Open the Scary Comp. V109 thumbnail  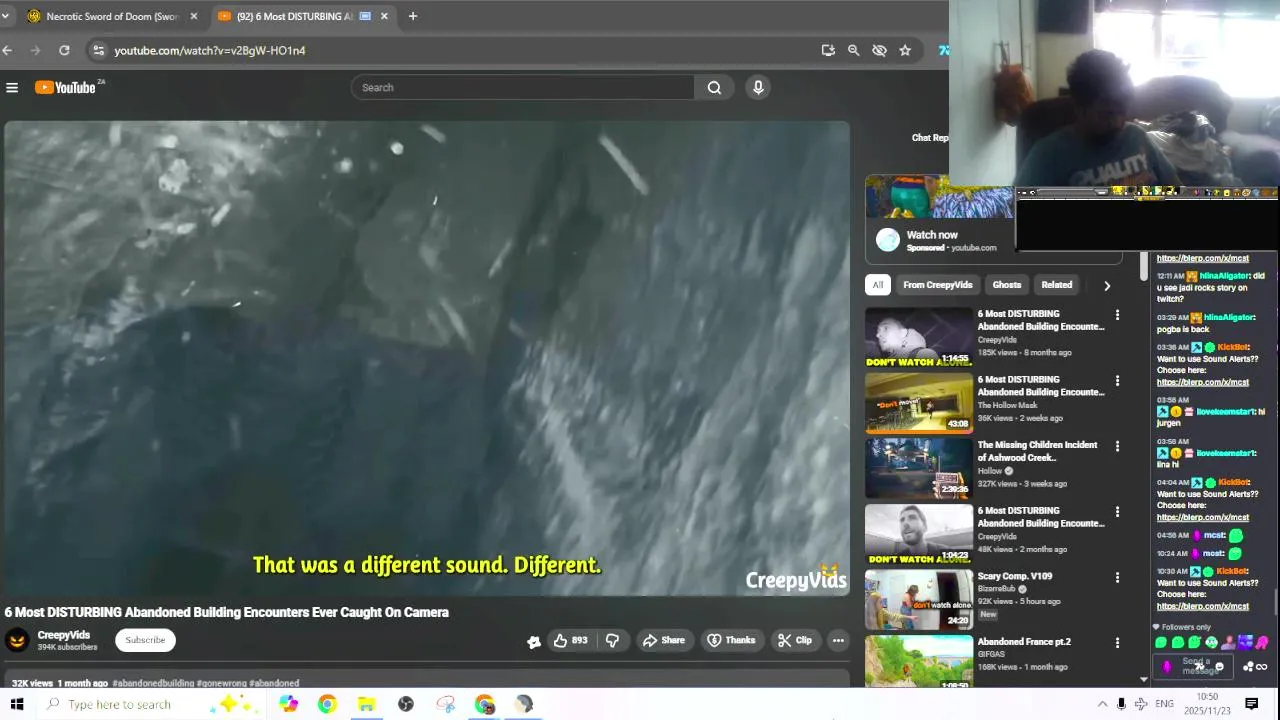[x=918, y=599]
